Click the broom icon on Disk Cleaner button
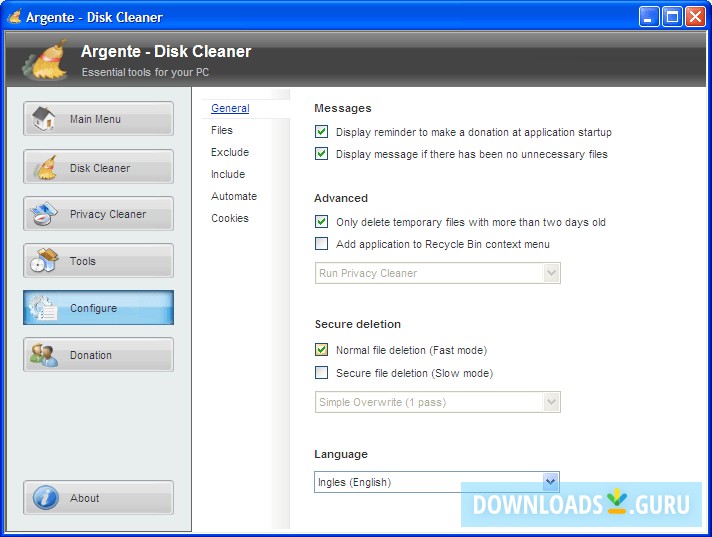The image size is (712, 537). pyautogui.click(x=44, y=168)
